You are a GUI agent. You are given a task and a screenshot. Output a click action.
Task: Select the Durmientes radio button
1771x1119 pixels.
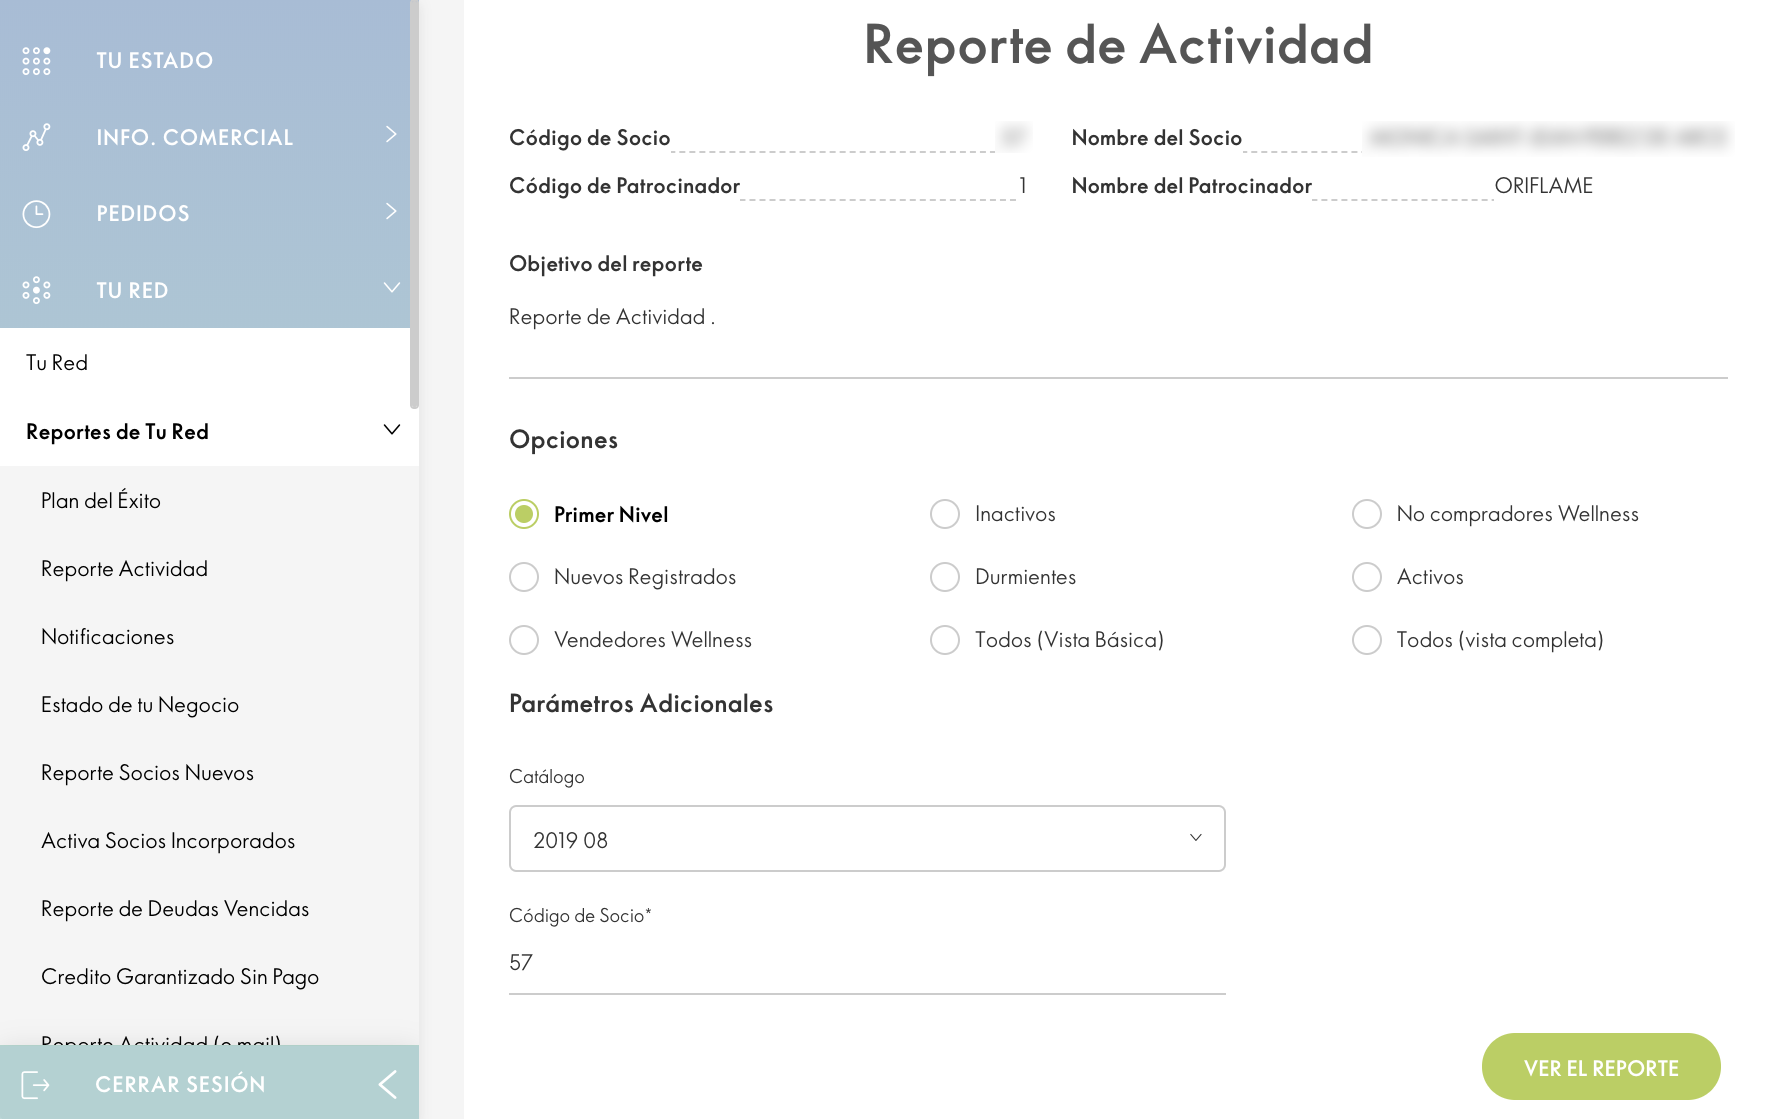tap(945, 577)
